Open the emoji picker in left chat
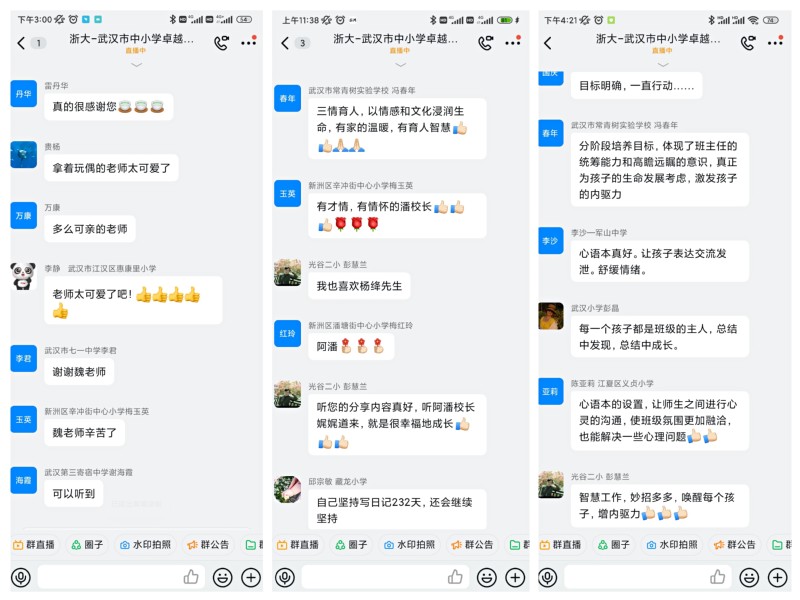The image size is (800, 600). 222,577
